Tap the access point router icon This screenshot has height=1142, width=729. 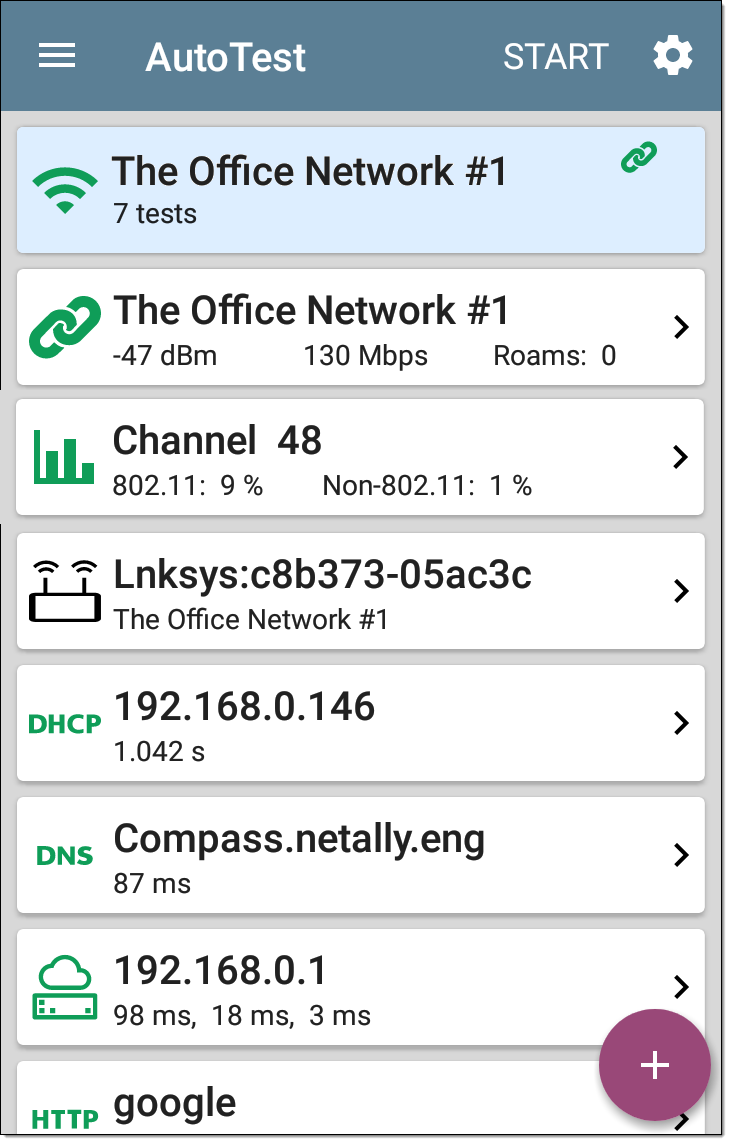pos(65,591)
